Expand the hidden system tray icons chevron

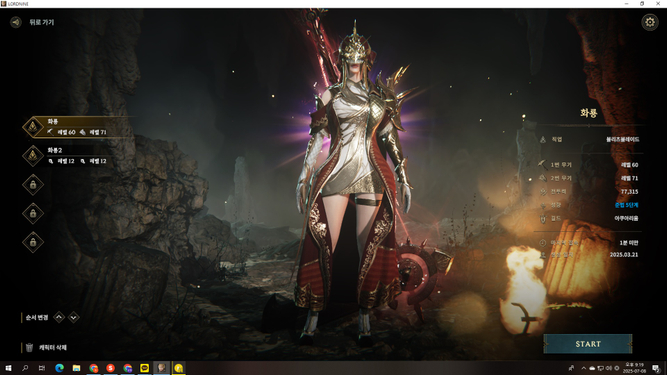(x=583, y=368)
